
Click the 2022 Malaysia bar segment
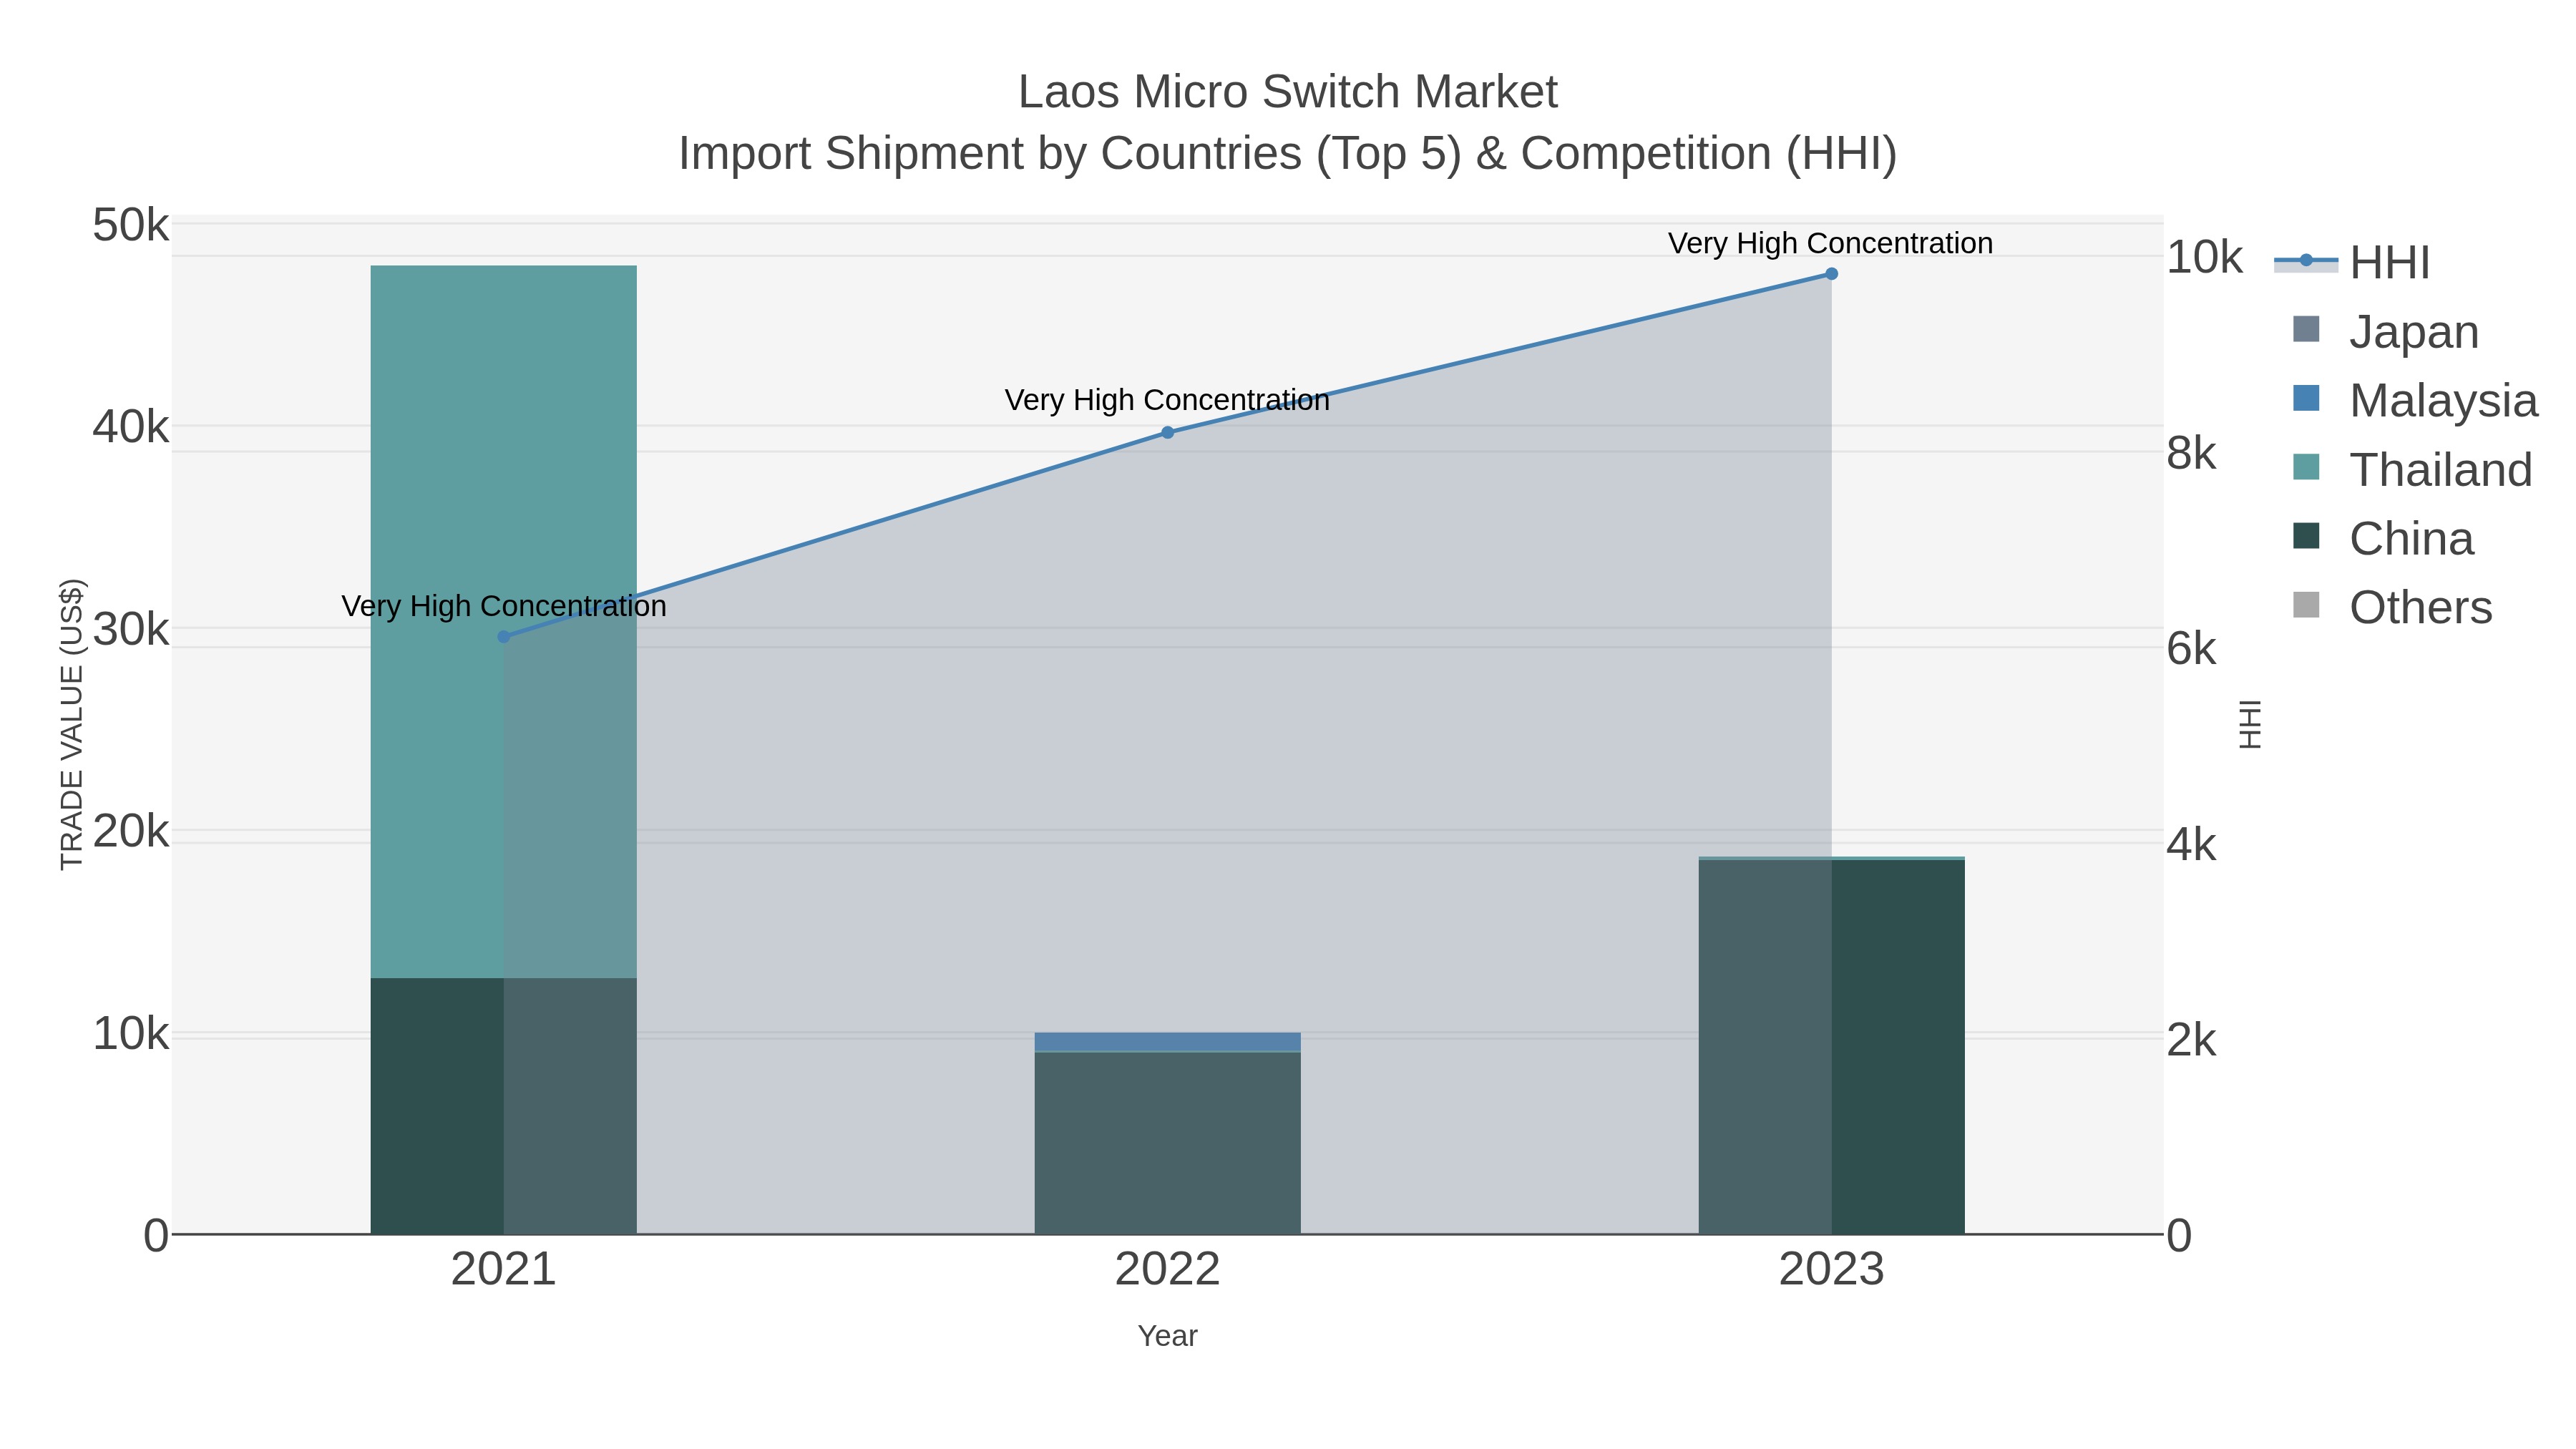[x=1167, y=1042]
